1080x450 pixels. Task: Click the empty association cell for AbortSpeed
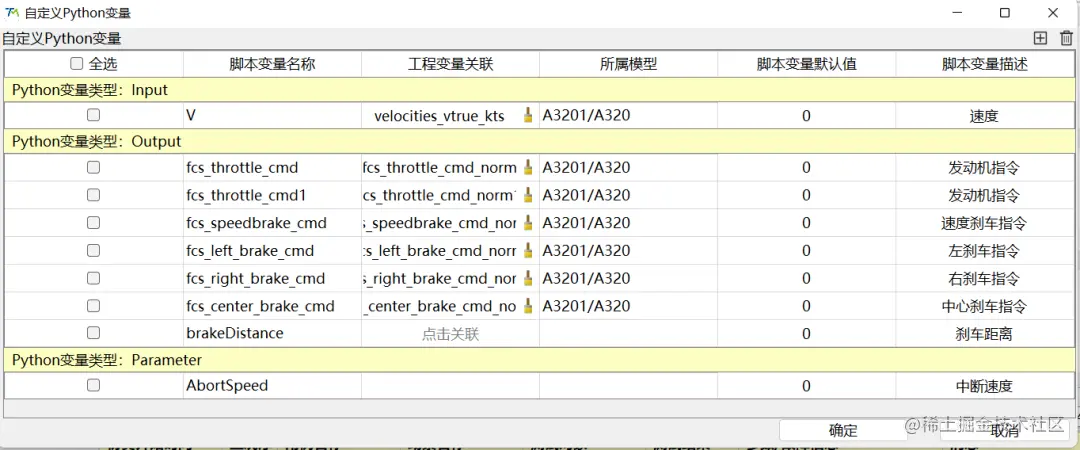click(x=450, y=385)
